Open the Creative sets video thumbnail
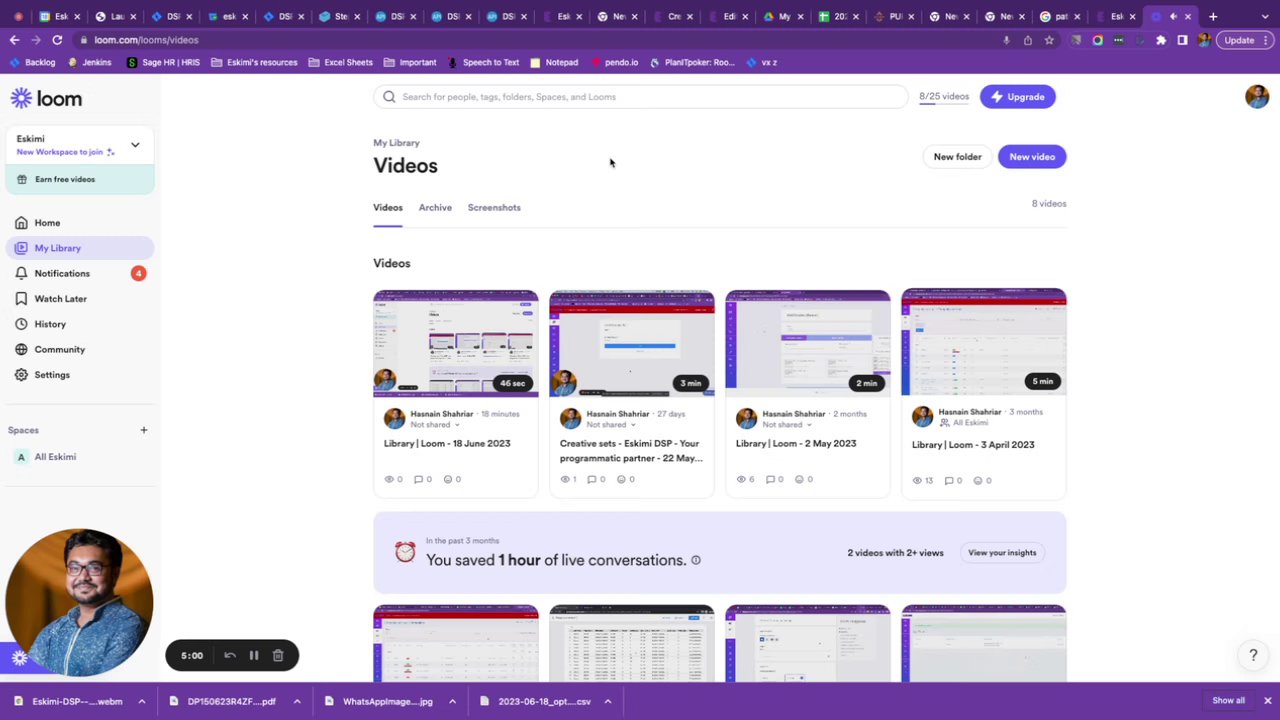The image size is (1280, 720). pos(632,343)
